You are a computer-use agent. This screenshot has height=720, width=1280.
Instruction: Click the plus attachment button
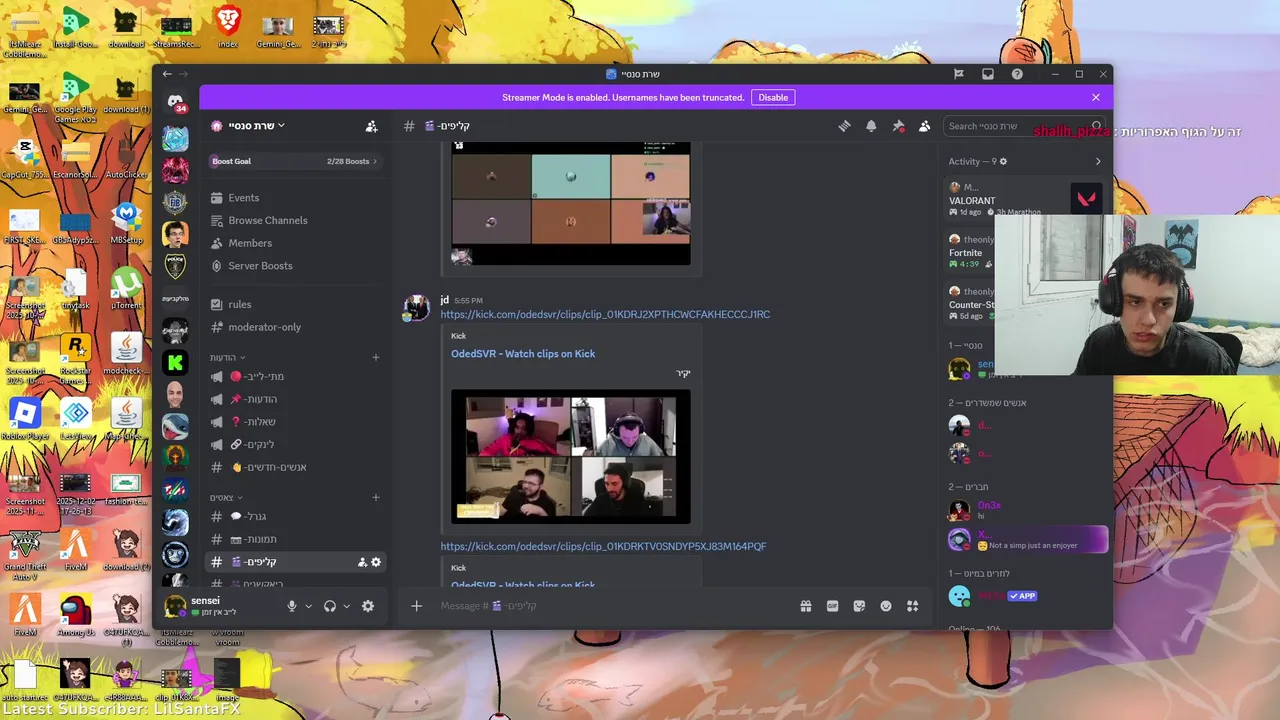417,606
